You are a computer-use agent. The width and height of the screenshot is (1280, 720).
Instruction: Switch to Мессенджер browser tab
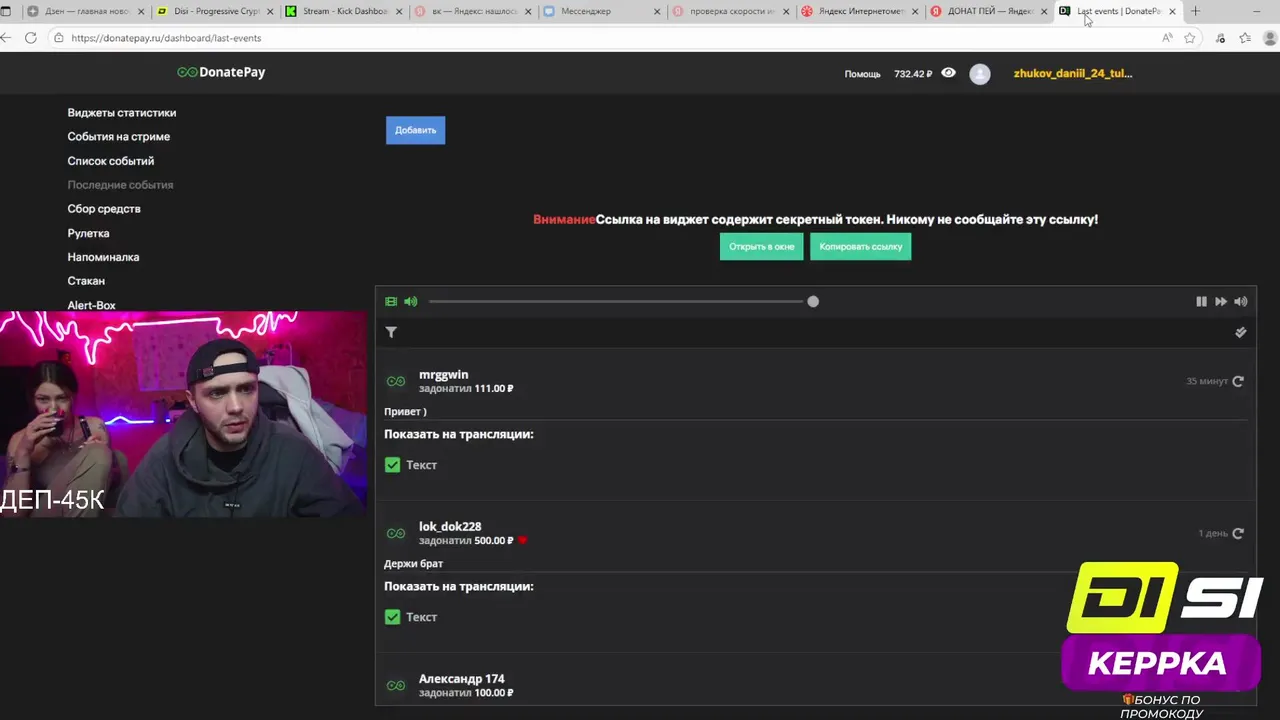coord(602,11)
